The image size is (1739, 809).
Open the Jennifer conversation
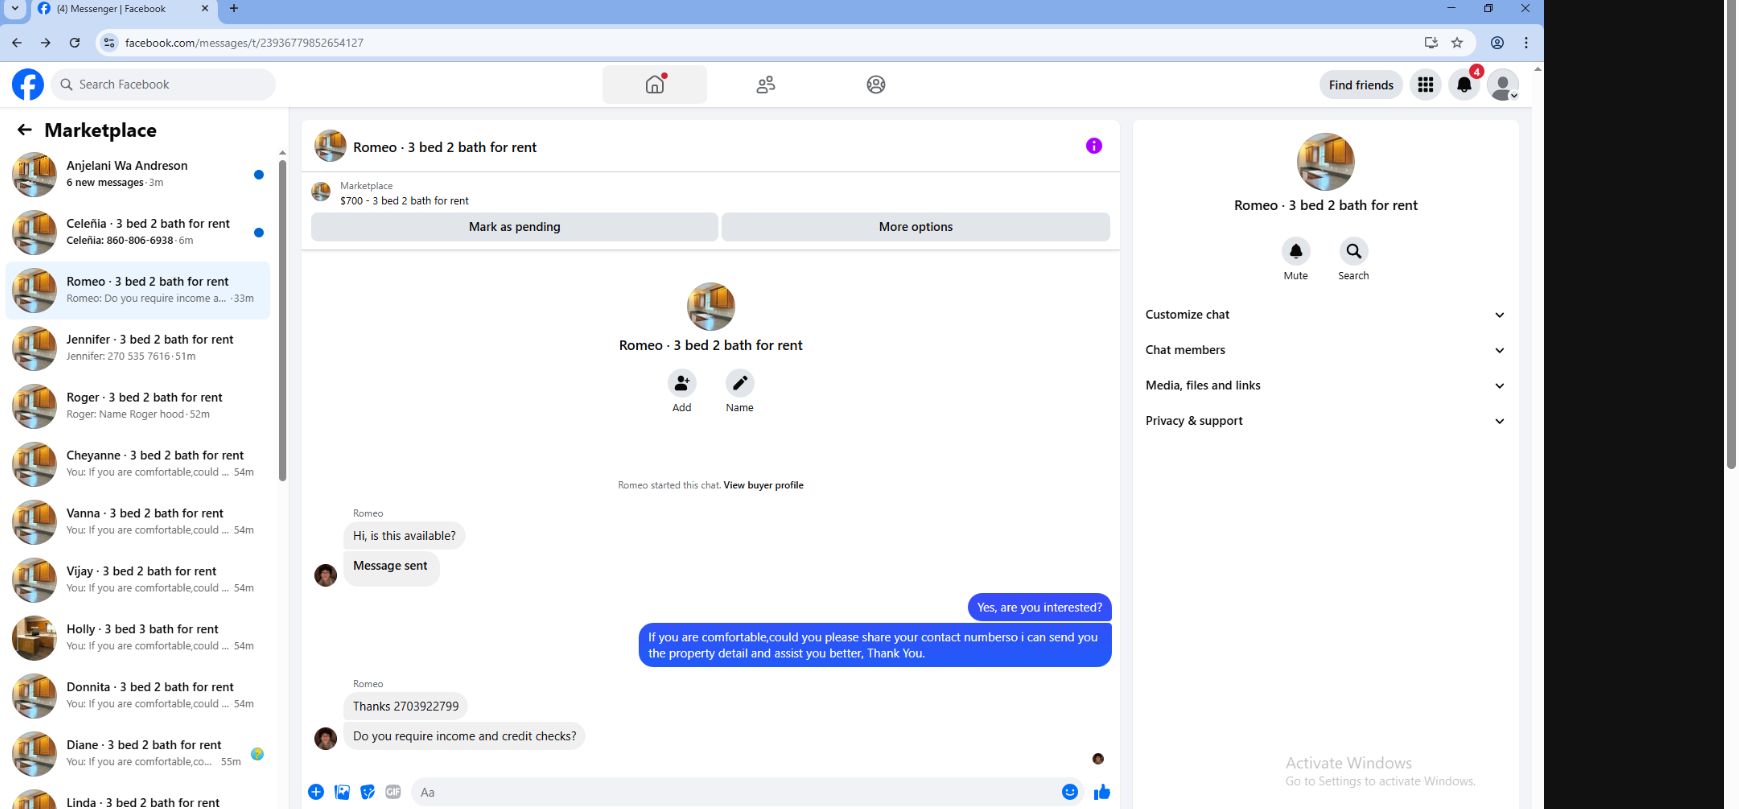138,348
